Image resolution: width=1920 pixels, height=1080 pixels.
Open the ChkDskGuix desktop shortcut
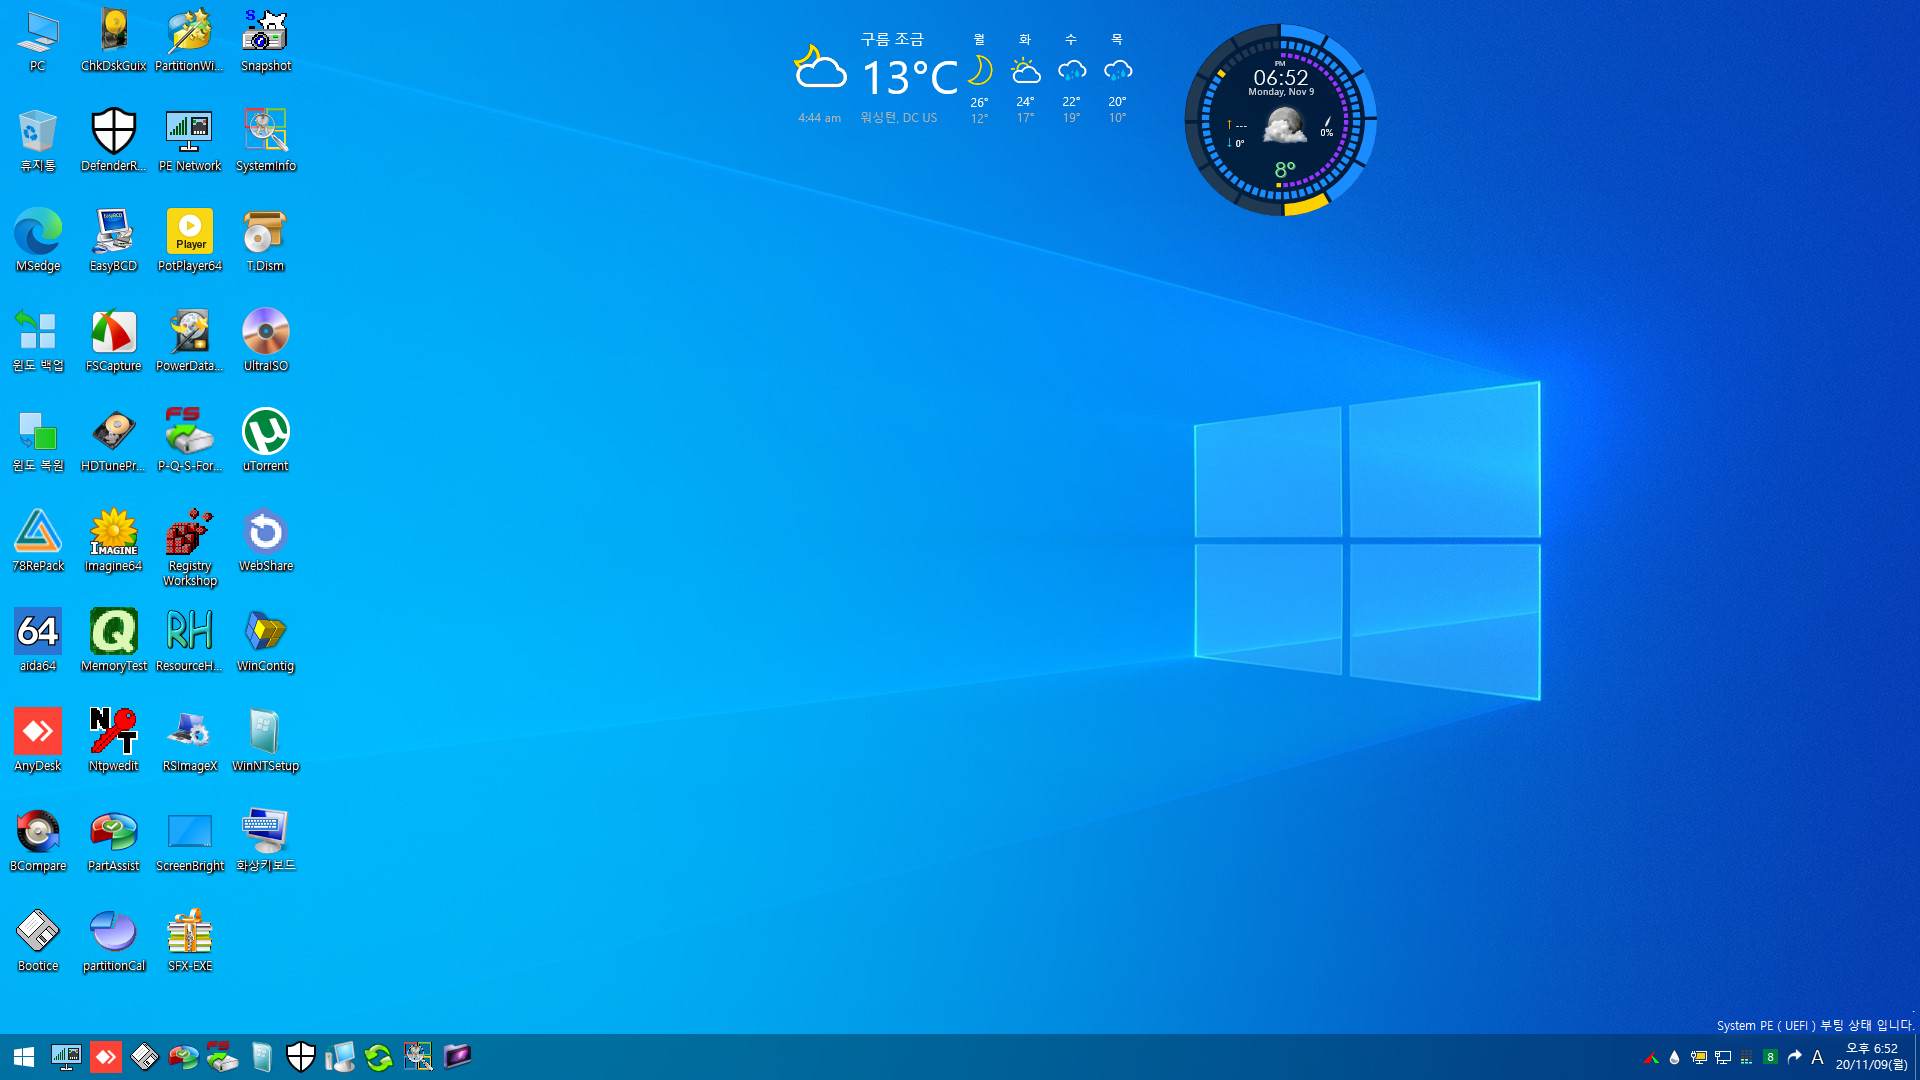(x=114, y=41)
